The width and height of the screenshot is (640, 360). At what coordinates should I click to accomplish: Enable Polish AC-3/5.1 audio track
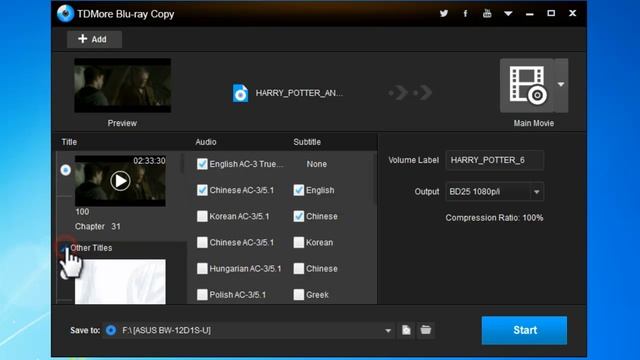tap(202, 295)
